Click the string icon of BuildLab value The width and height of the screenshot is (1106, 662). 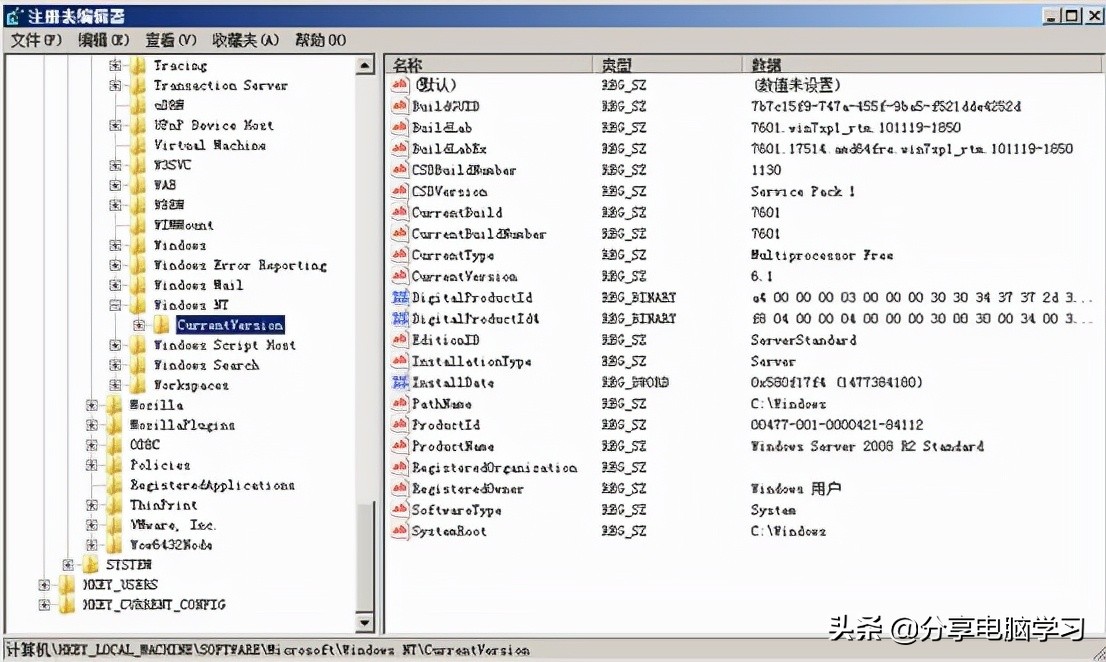(x=400, y=128)
